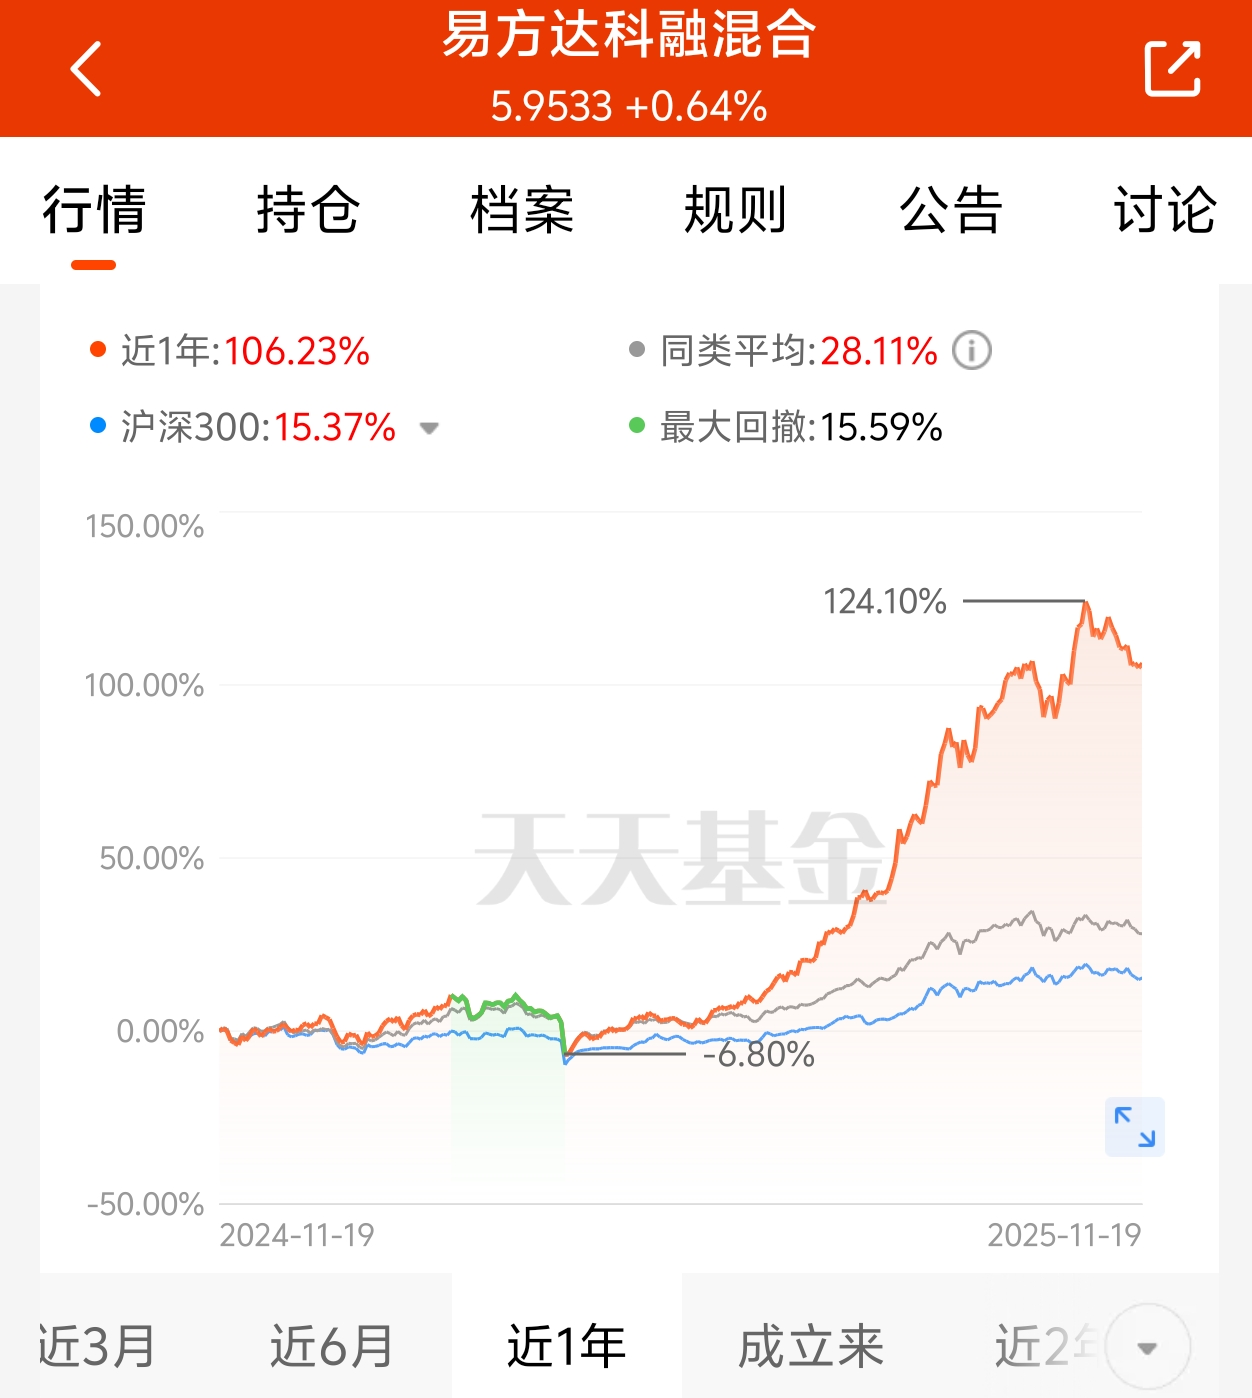
Task: Switch to the 持仓 tab
Action: pos(307,210)
